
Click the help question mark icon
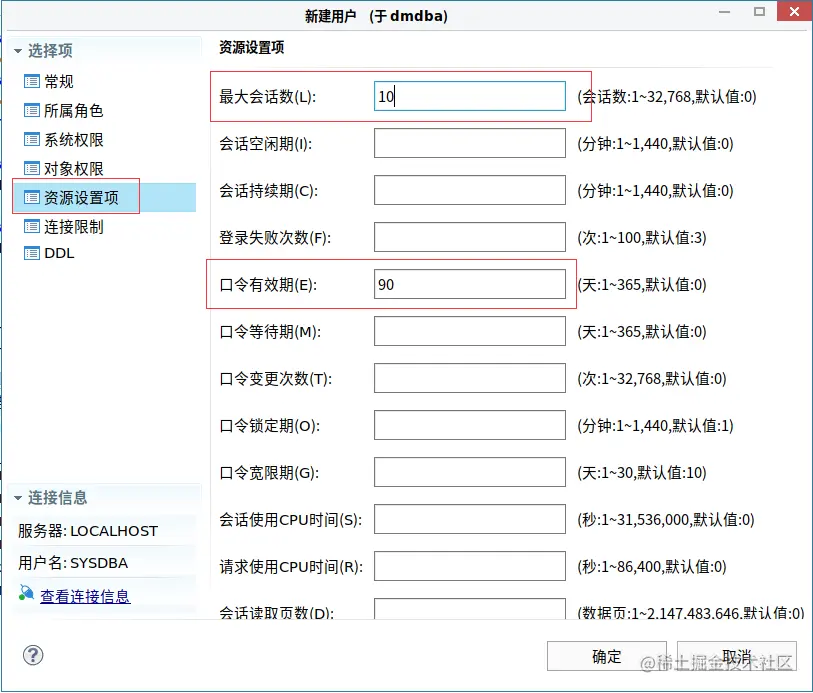coord(33,655)
